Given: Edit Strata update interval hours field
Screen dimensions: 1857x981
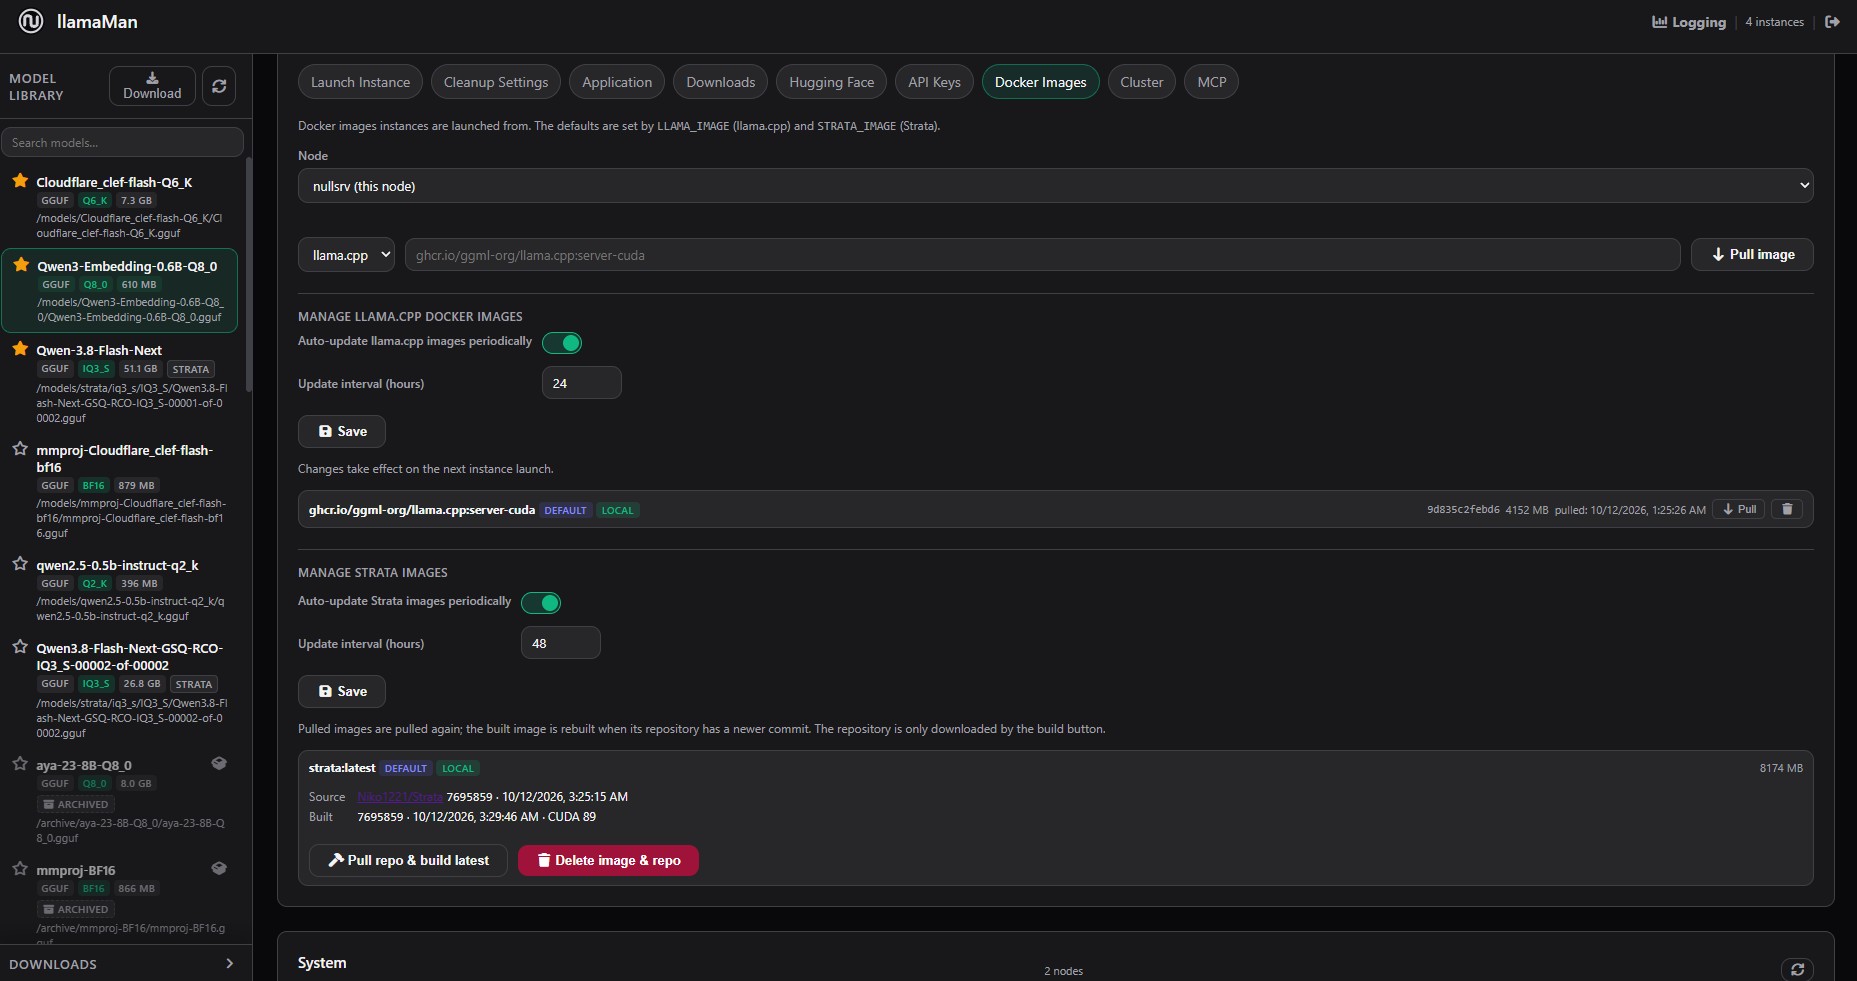Looking at the screenshot, I should tap(561, 643).
